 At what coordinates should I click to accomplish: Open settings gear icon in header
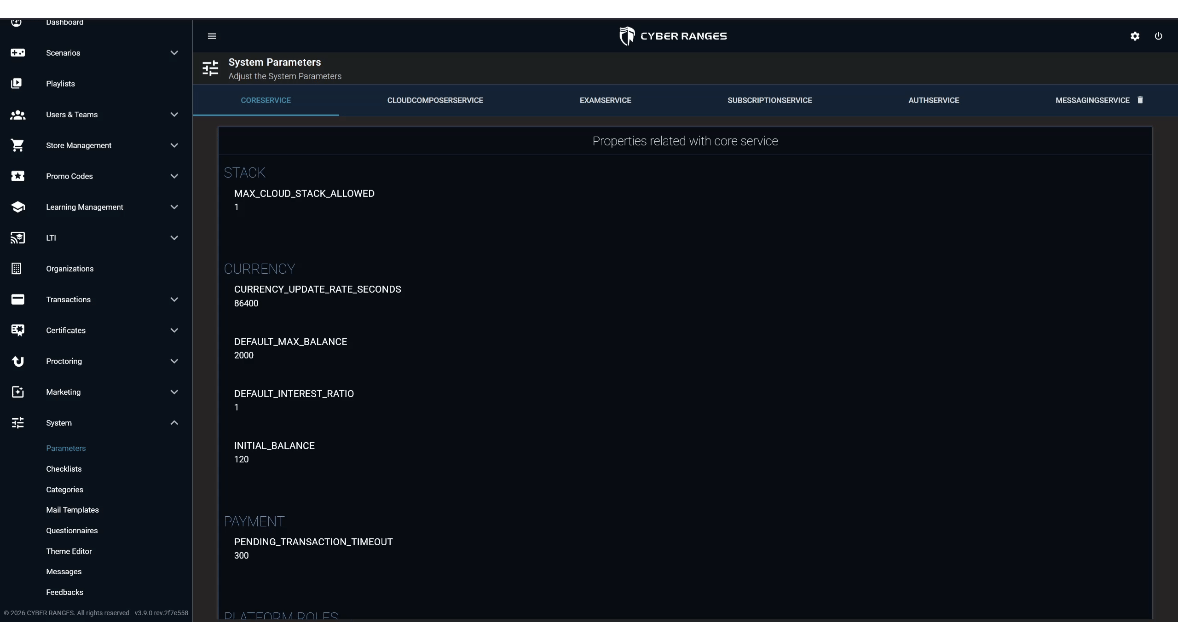(1134, 36)
